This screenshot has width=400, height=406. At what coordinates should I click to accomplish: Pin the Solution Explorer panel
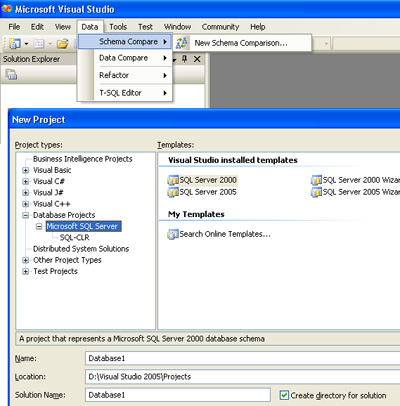(184, 59)
